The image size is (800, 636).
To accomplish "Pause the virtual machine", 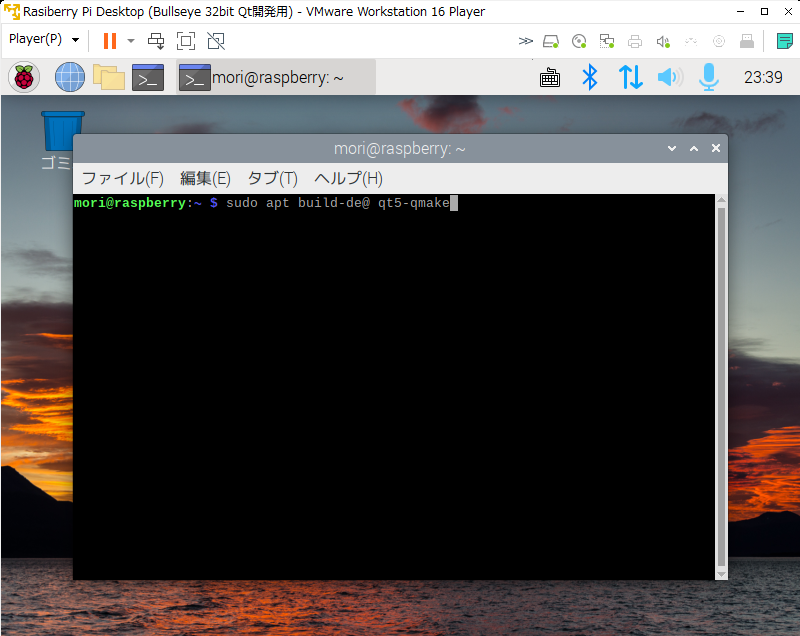I will click(x=110, y=41).
